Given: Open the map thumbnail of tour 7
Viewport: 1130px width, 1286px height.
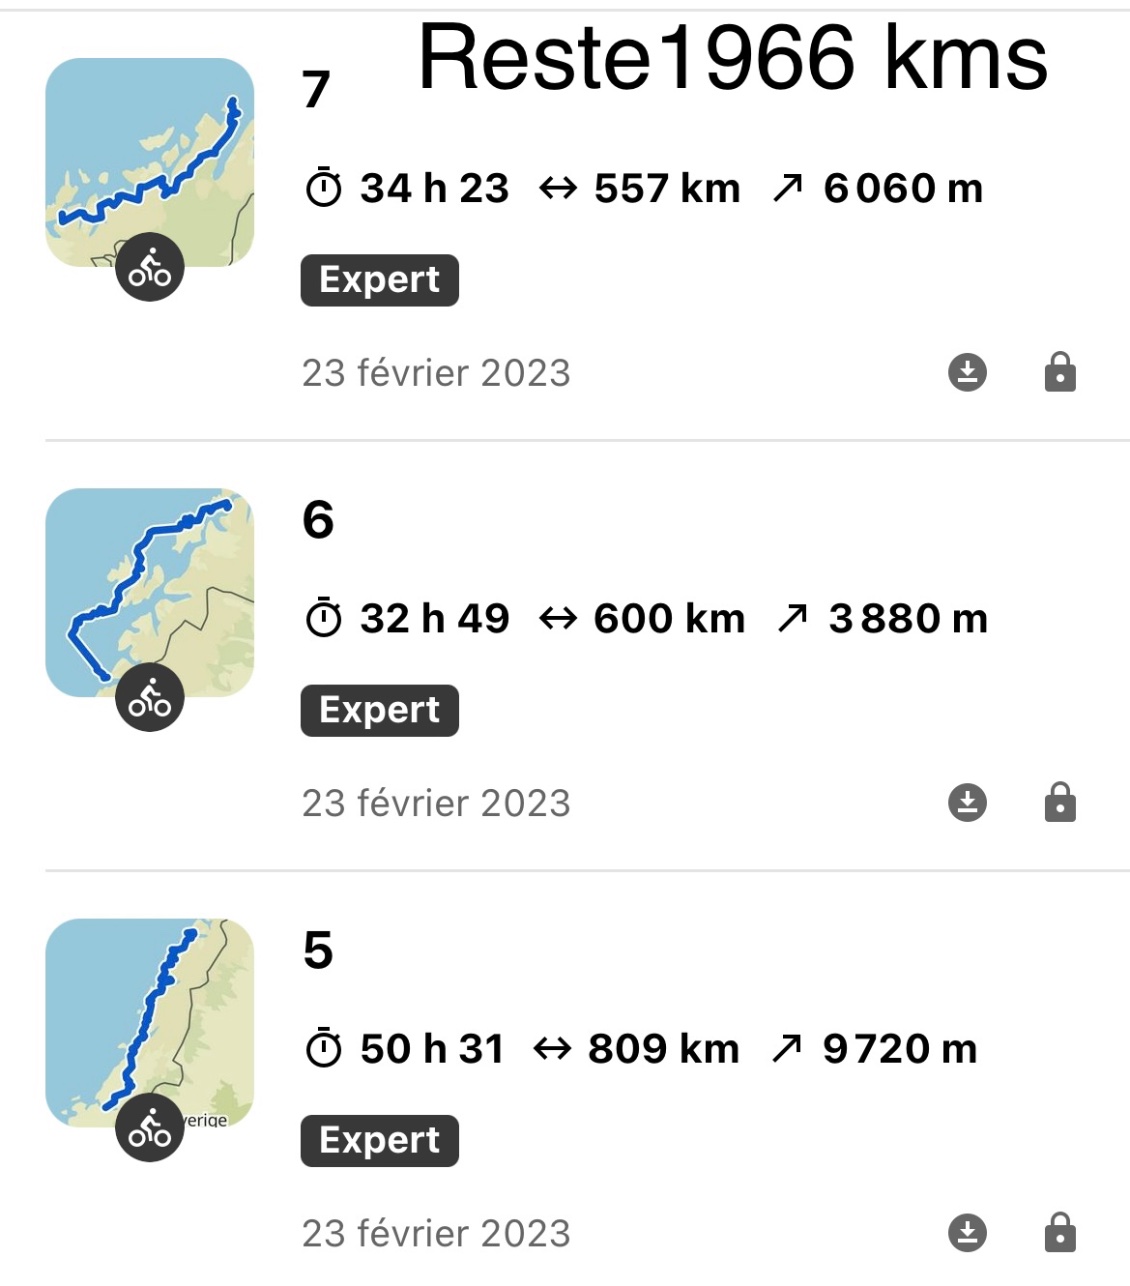Looking at the screenshot, I should (150, 162).
